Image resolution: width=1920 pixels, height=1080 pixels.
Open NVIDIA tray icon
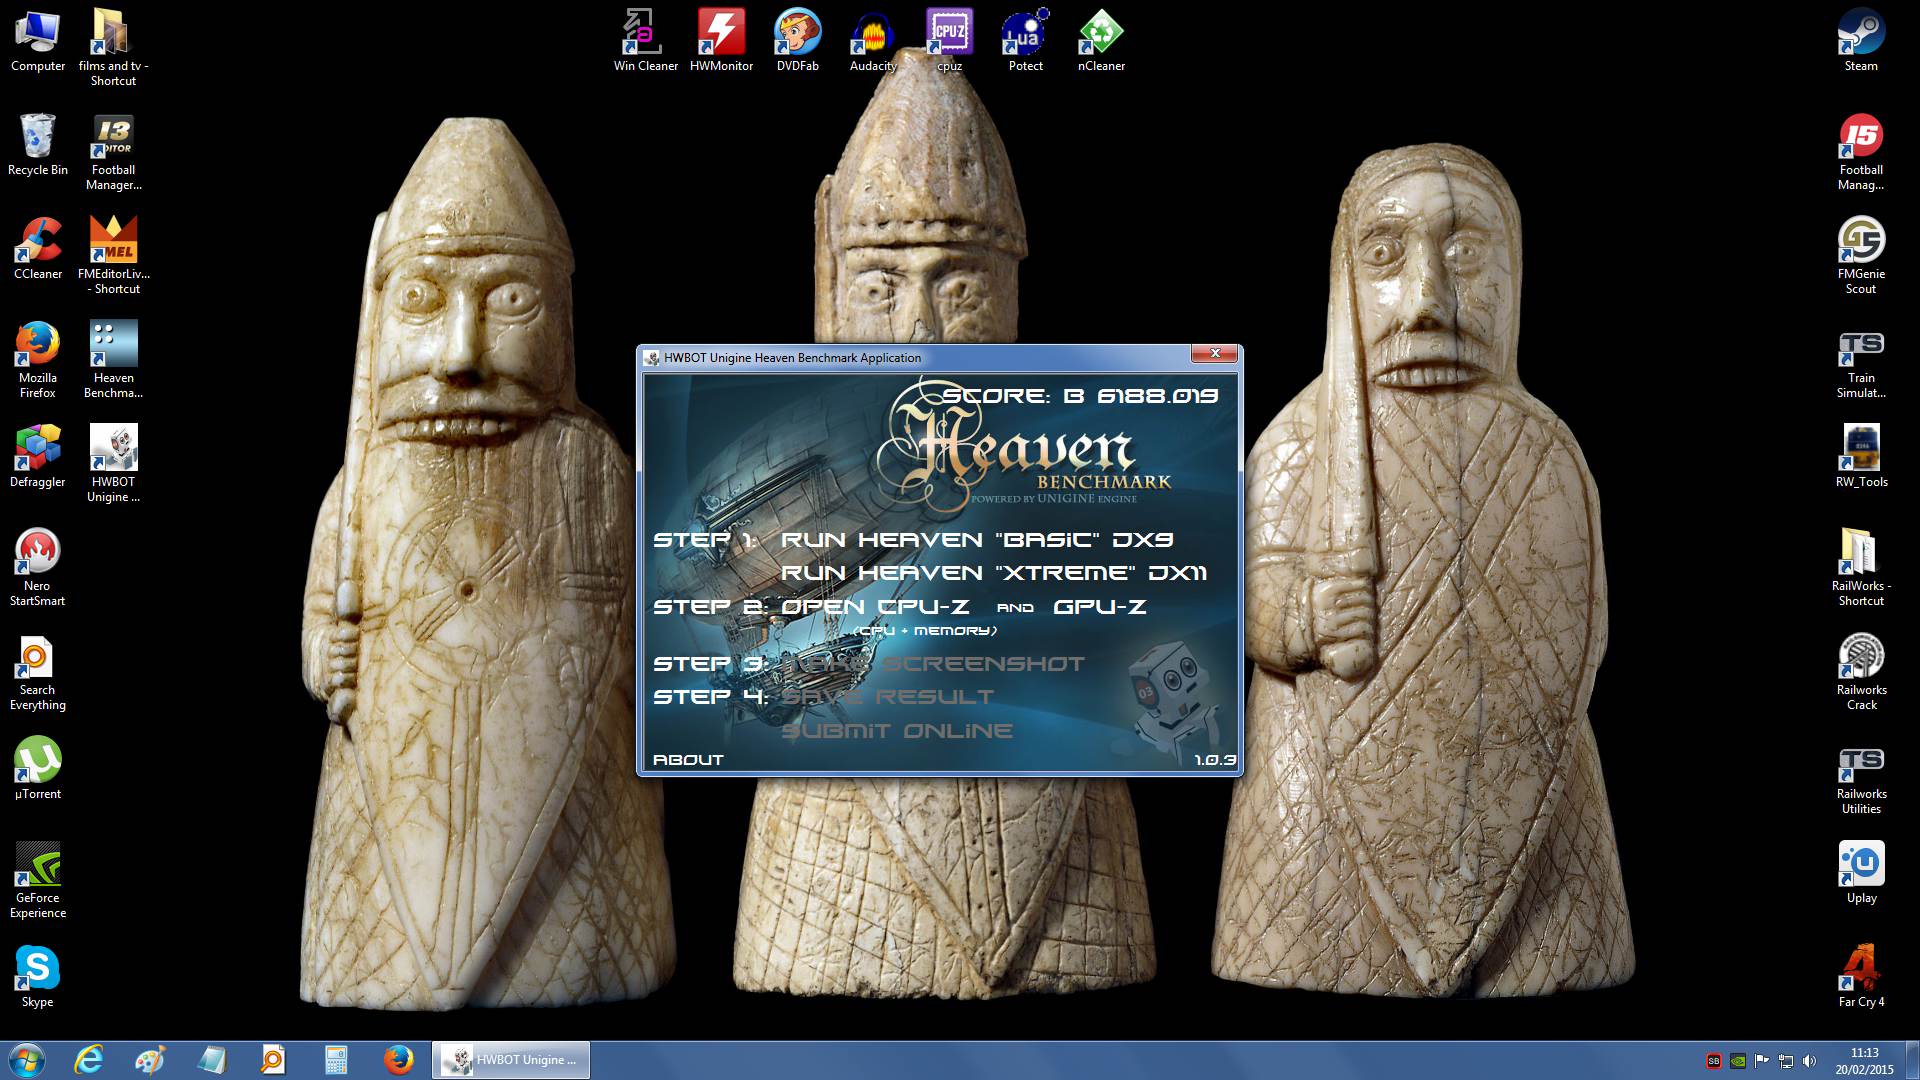coord(1738,1061)
